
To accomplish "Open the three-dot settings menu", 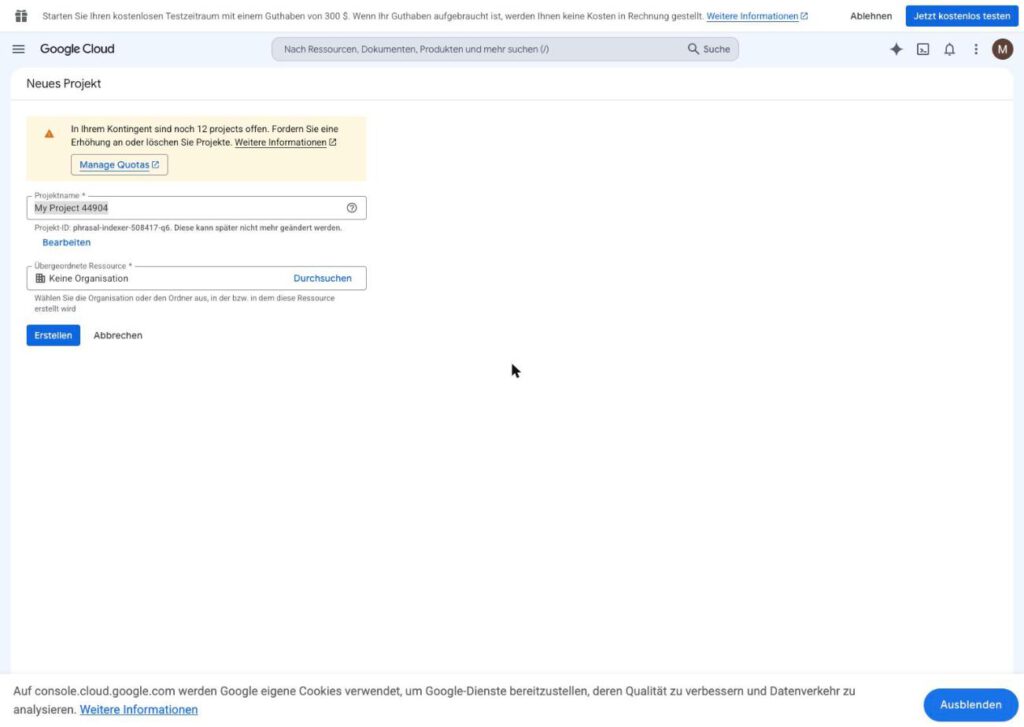I will (x=976, y=49).
